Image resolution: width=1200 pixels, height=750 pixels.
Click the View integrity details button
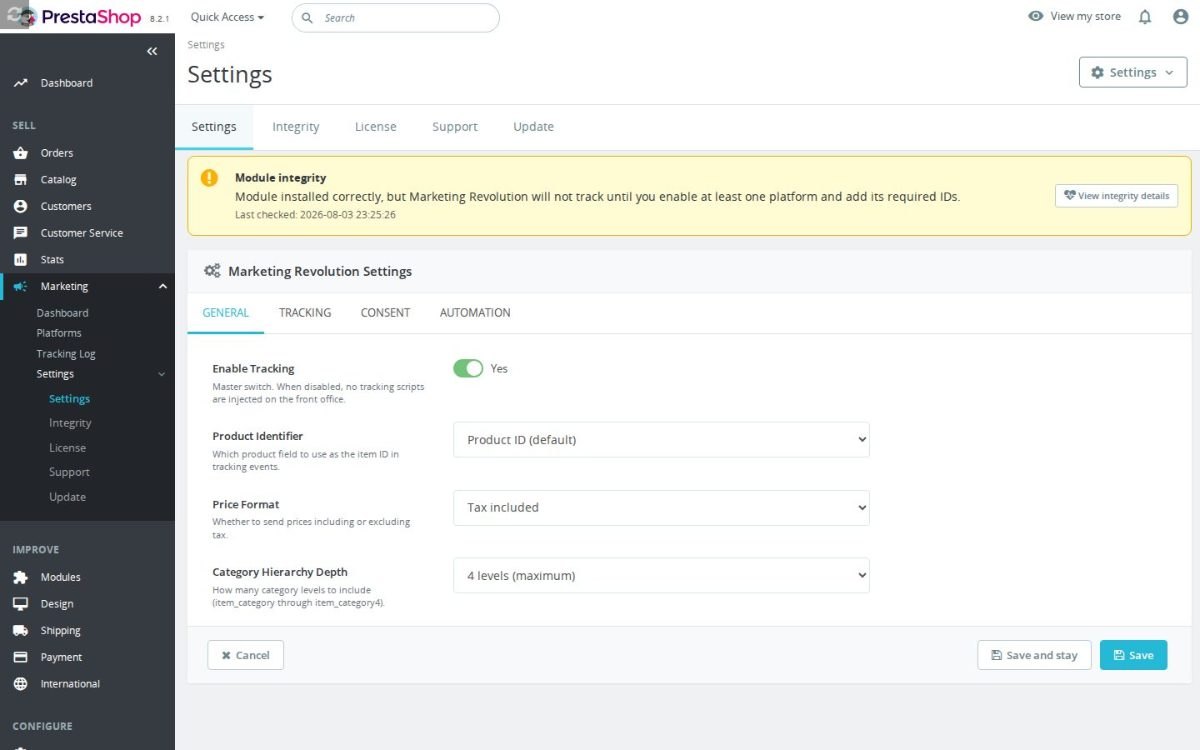[1116, 196]
